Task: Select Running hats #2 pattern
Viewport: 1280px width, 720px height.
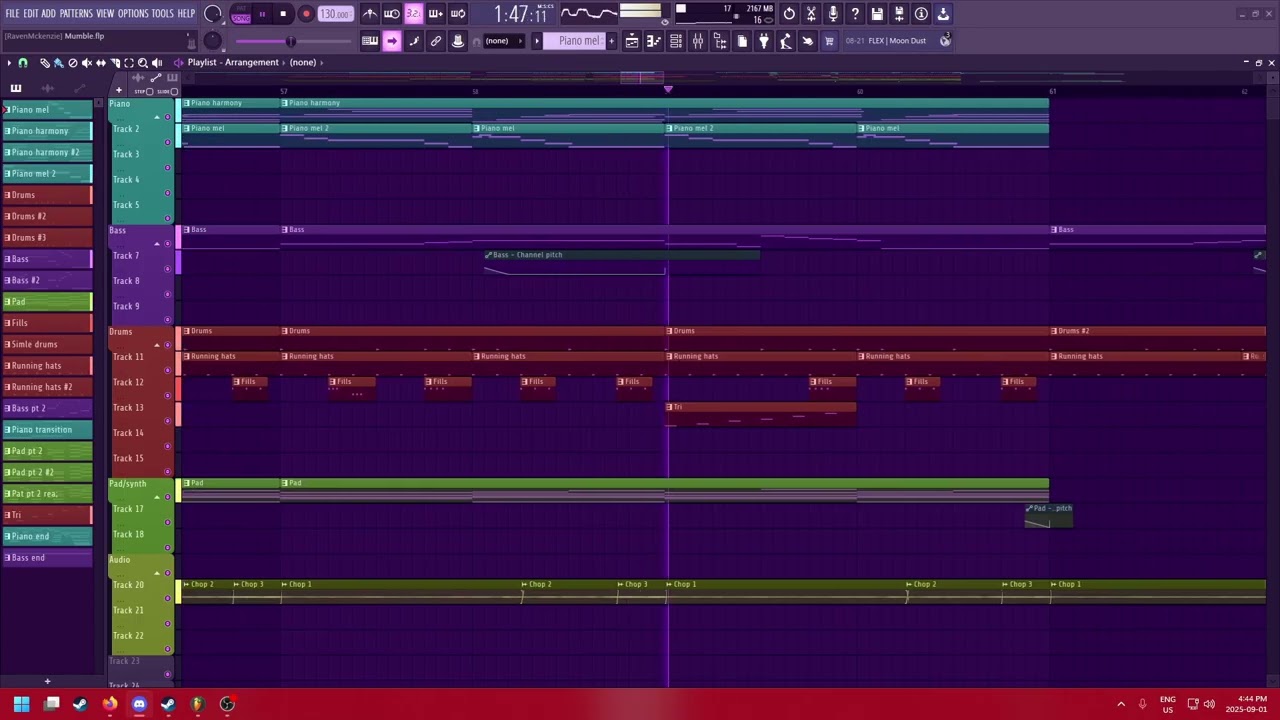Action: [x=46, y=387]
